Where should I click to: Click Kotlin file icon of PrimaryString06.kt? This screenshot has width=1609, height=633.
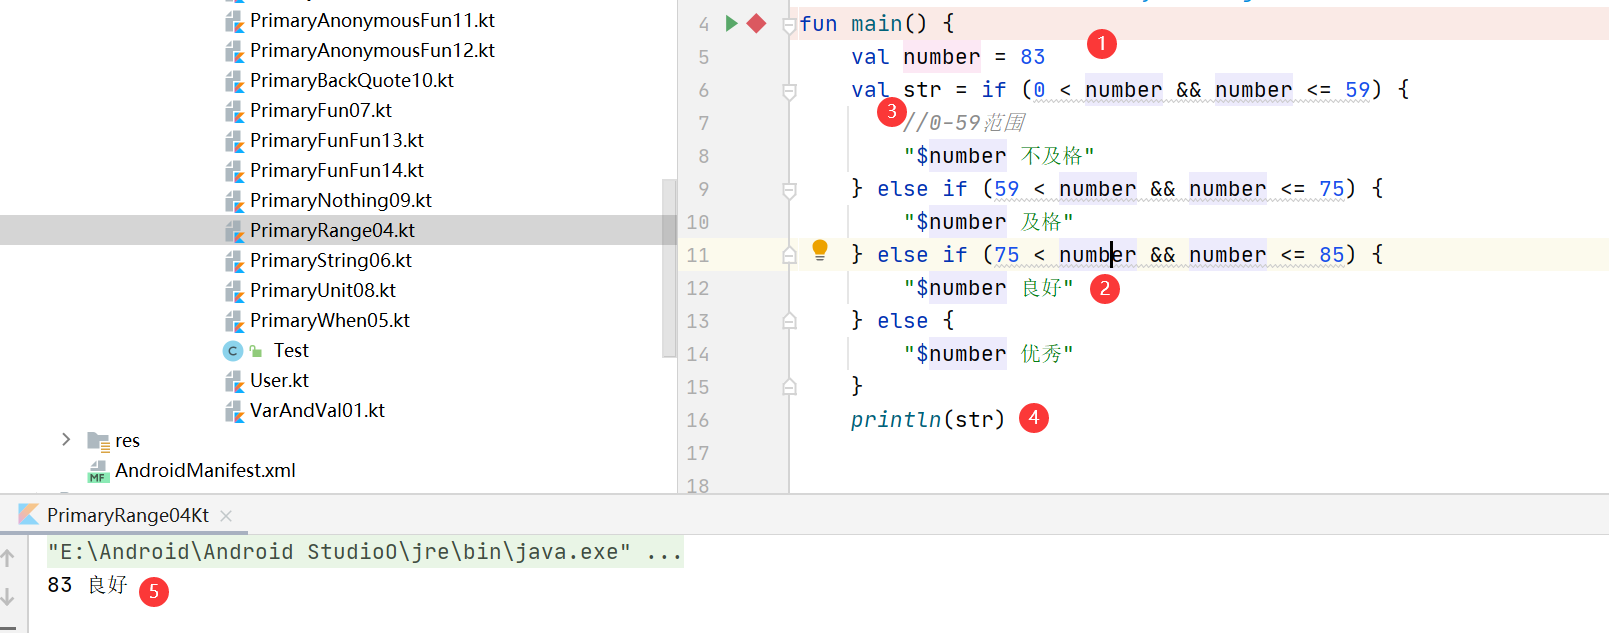[234, 261]
